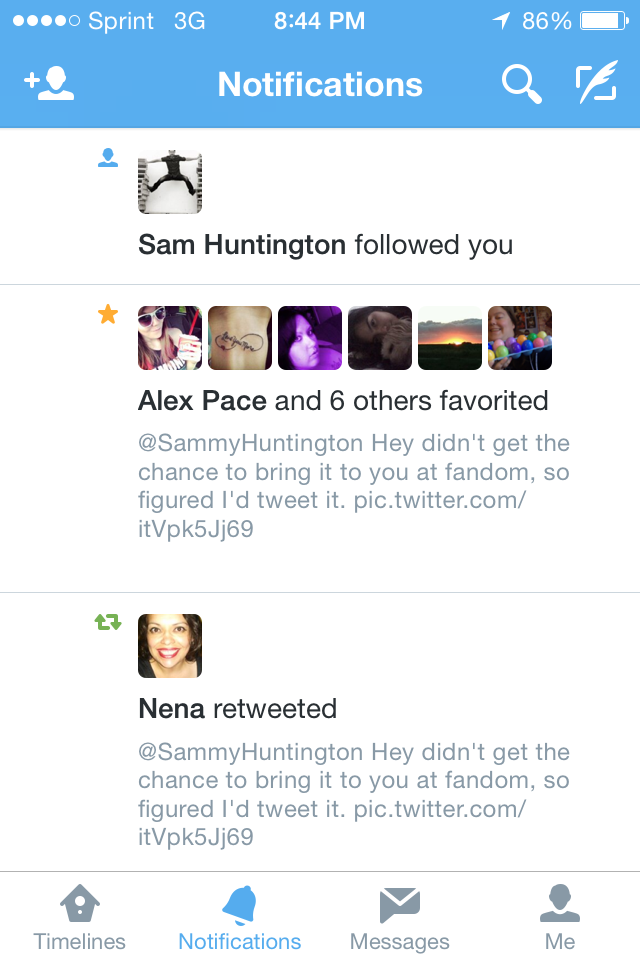Tap the sunglasses girl avatar thumbnail
Viewport: 640px width, 960px height.
click(170, 338)
